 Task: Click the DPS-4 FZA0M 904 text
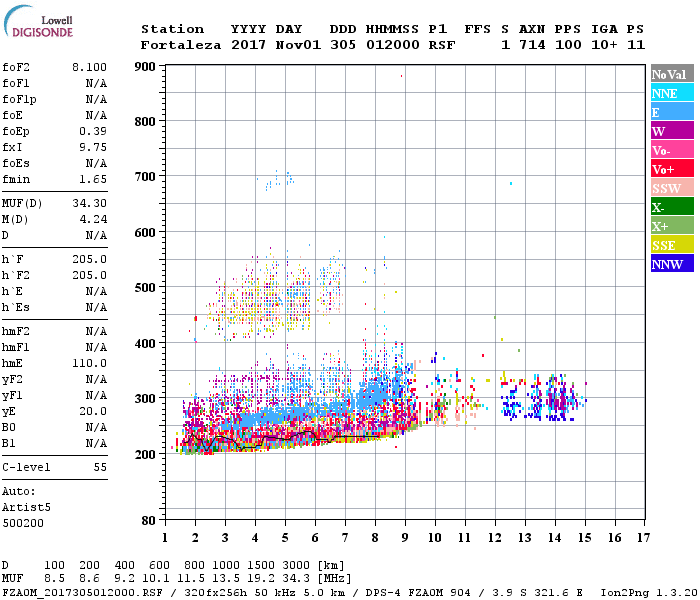(x=418, y=593)
